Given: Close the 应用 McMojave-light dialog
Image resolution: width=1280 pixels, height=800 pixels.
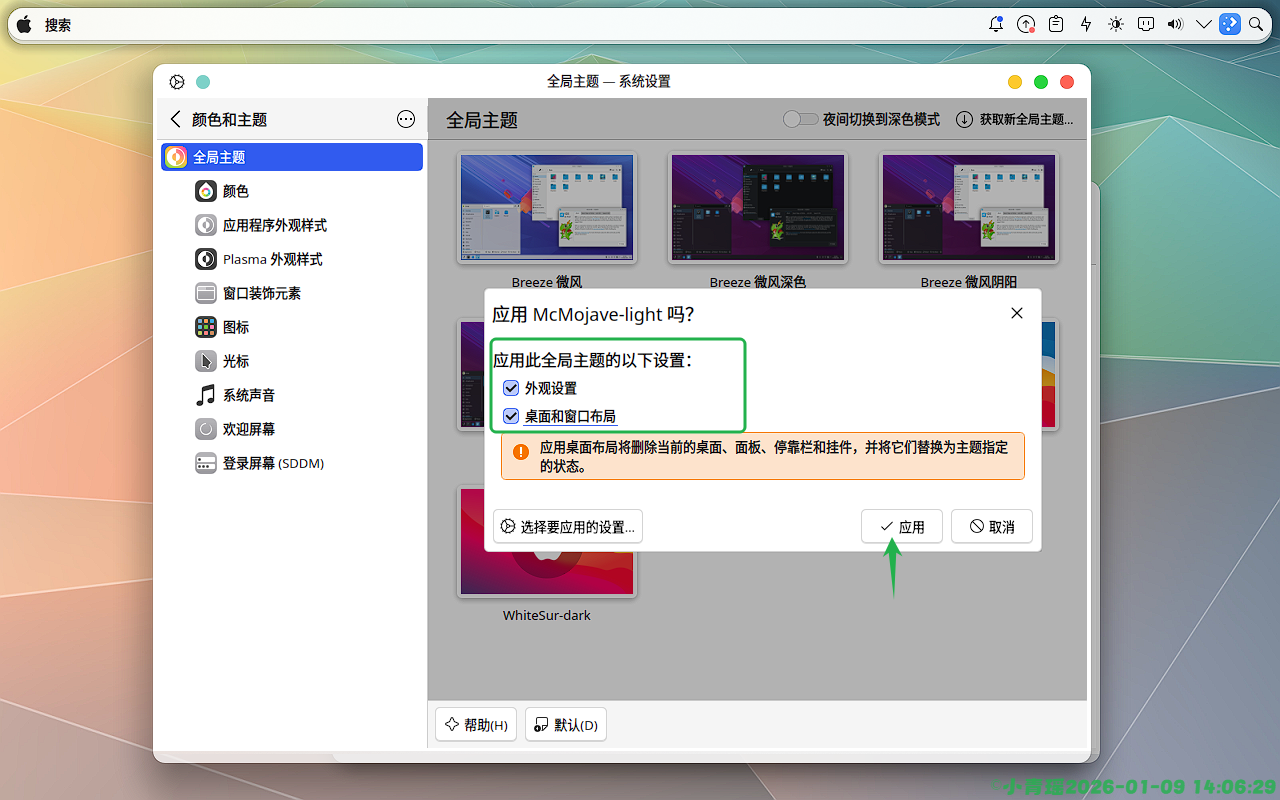Looking at the screenshot, I should 1017,313.
